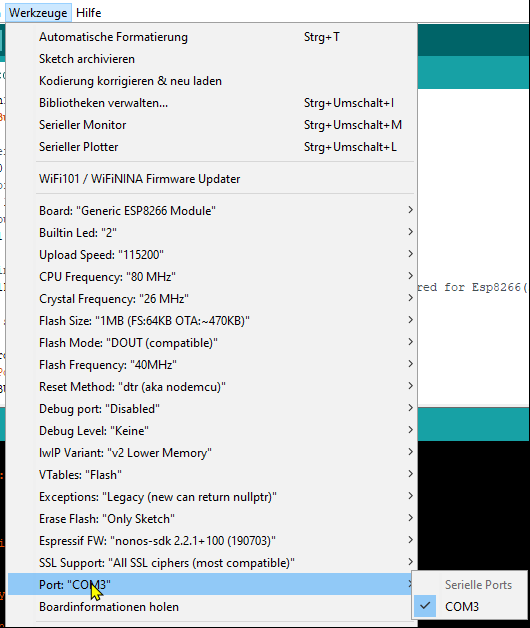Select the checked COM3 serial port
530x628 pixels.
(470, 606)
